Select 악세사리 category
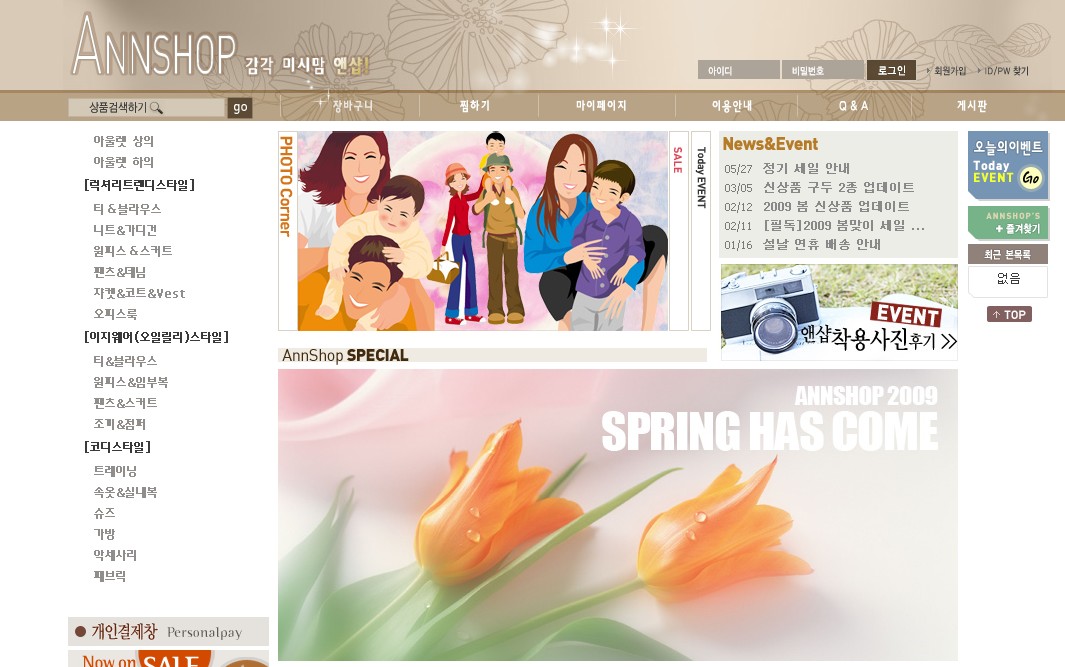 [115, 555]
